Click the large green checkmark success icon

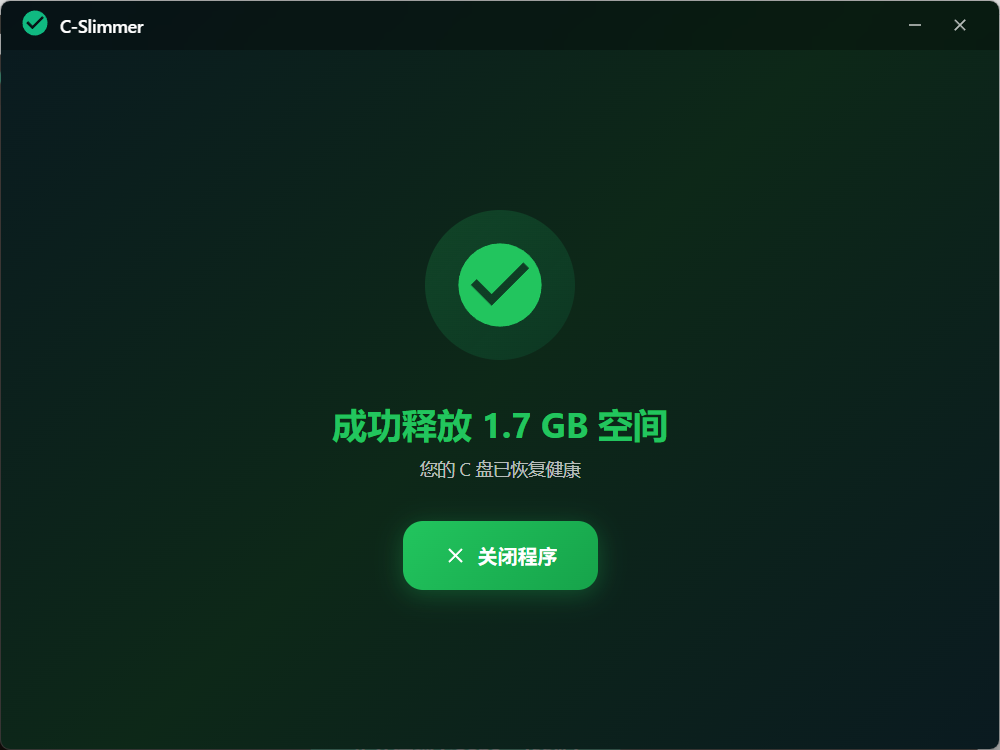(x=500, y=285)
